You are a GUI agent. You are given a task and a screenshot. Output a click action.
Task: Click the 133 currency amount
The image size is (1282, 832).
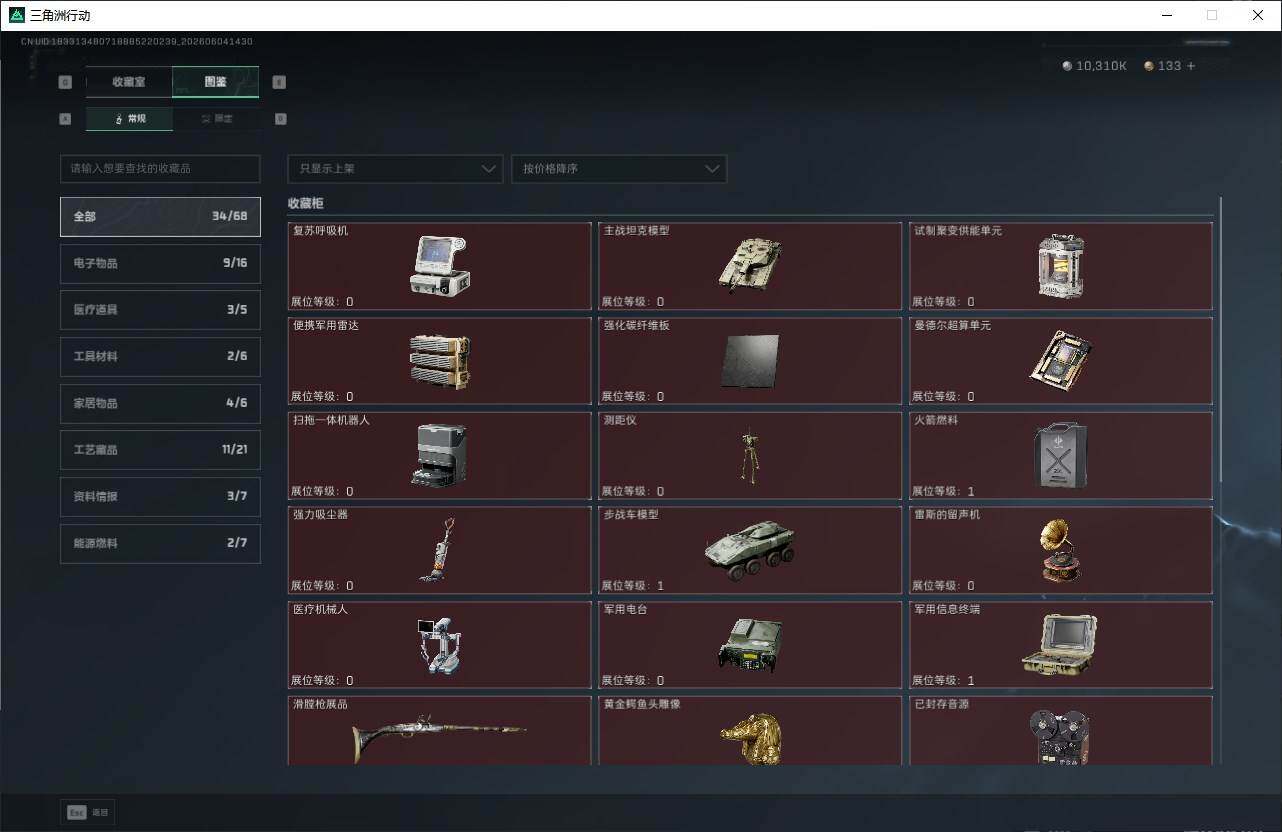coord(1169,66)
